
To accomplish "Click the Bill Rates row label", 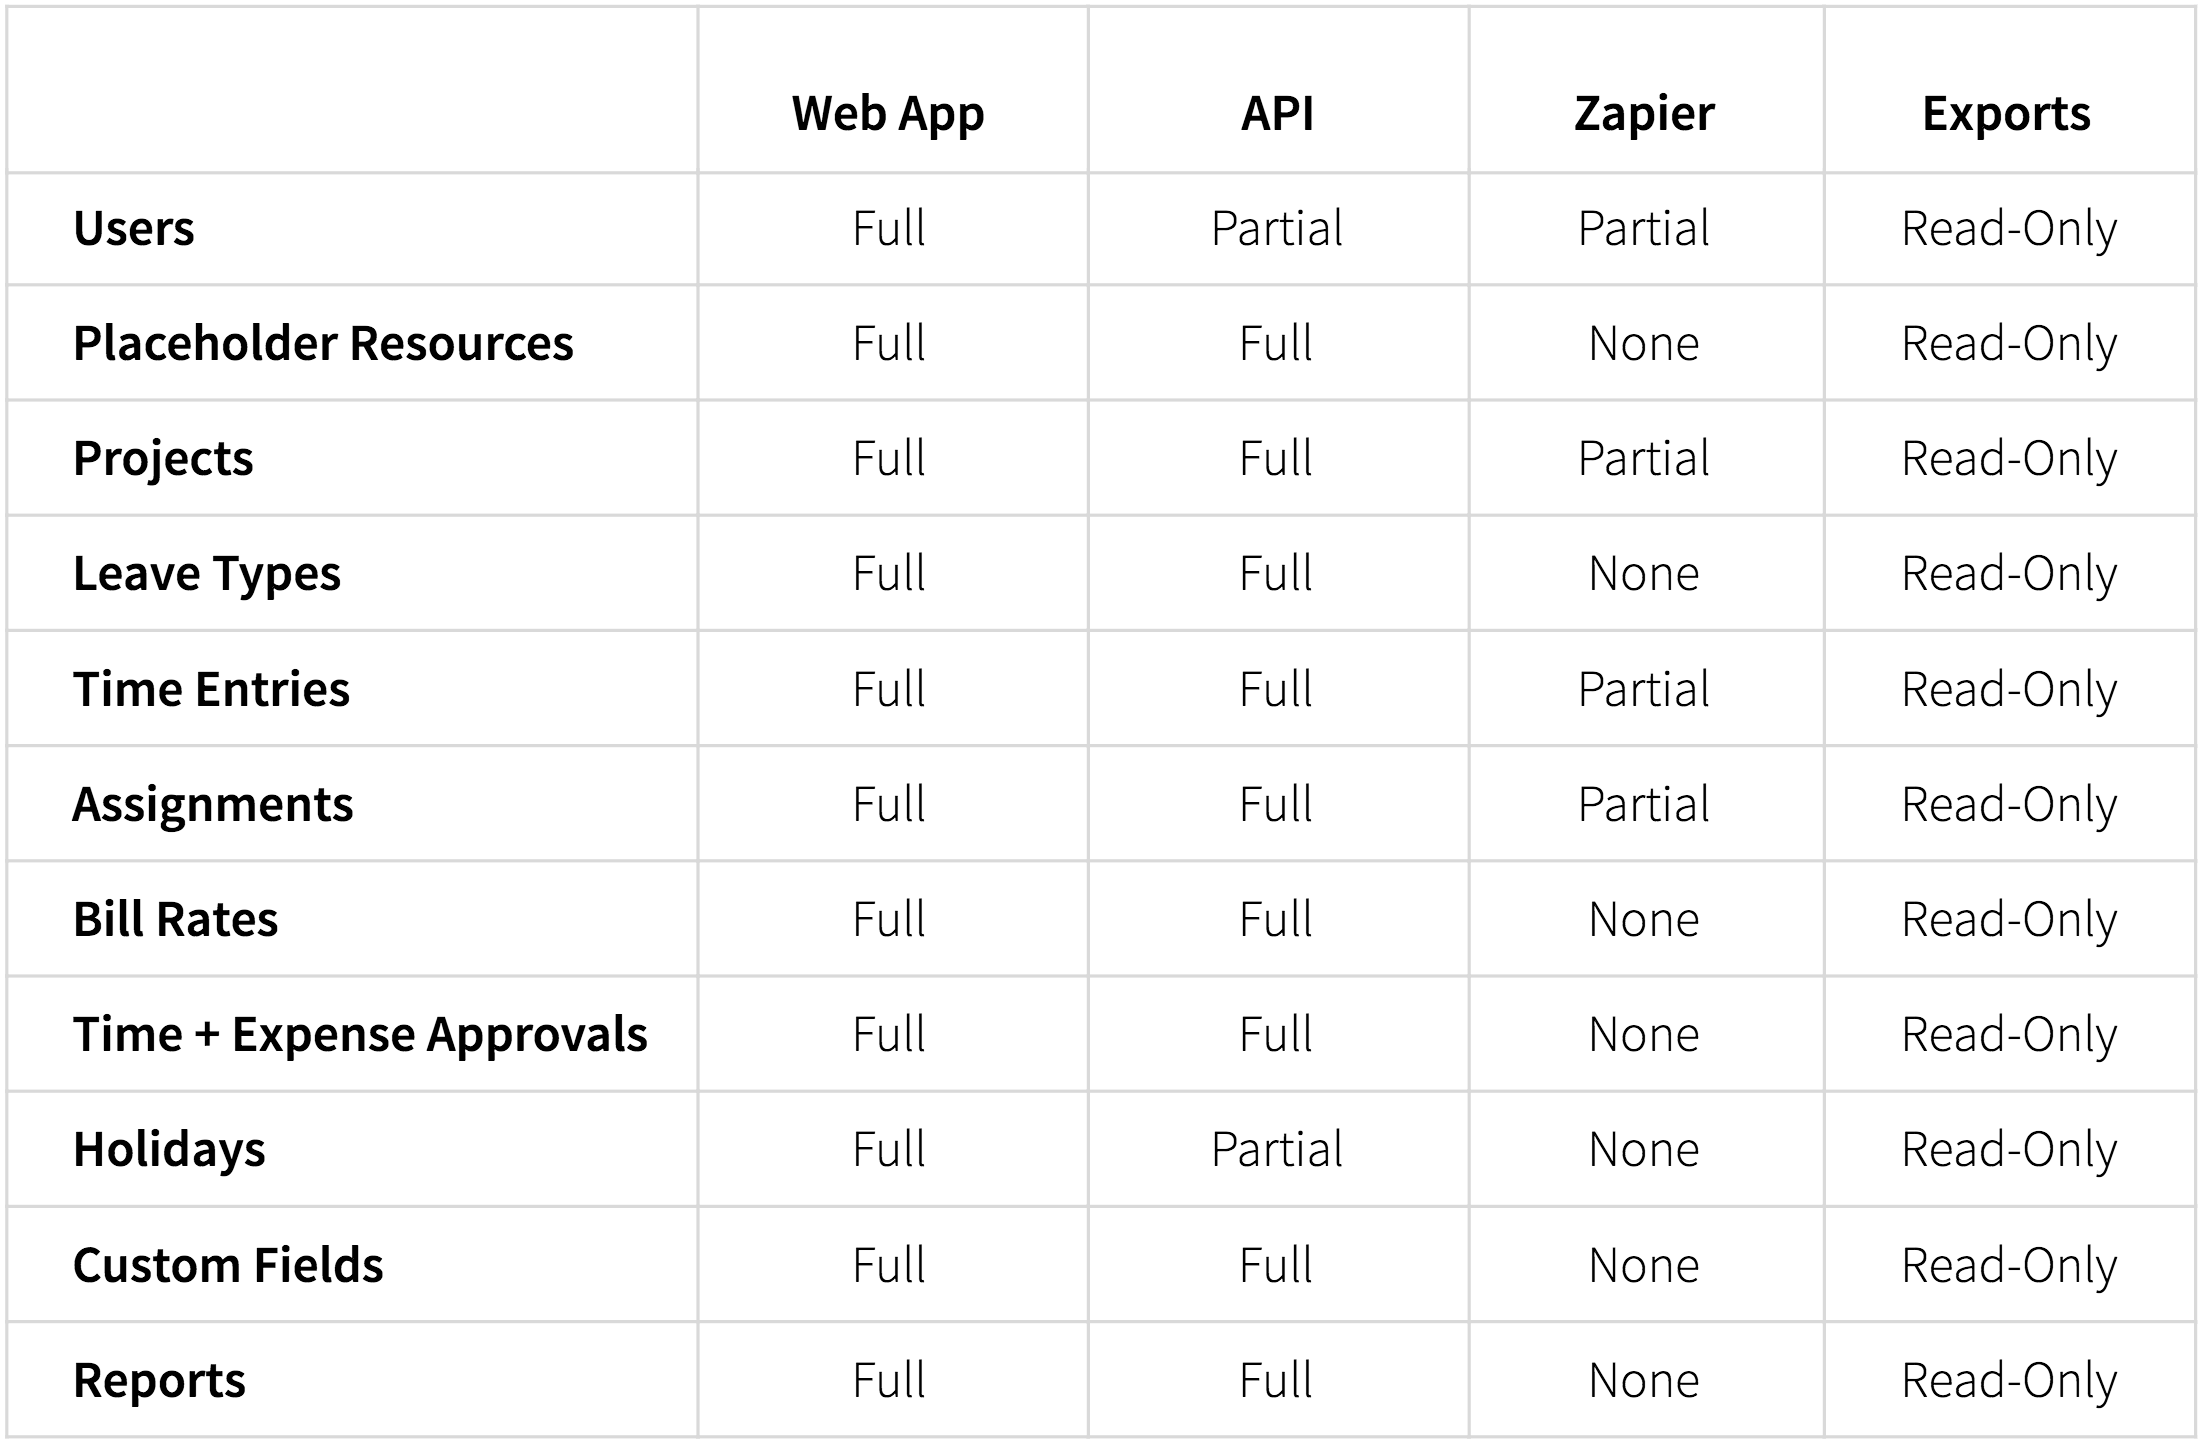I will [175, 919].
